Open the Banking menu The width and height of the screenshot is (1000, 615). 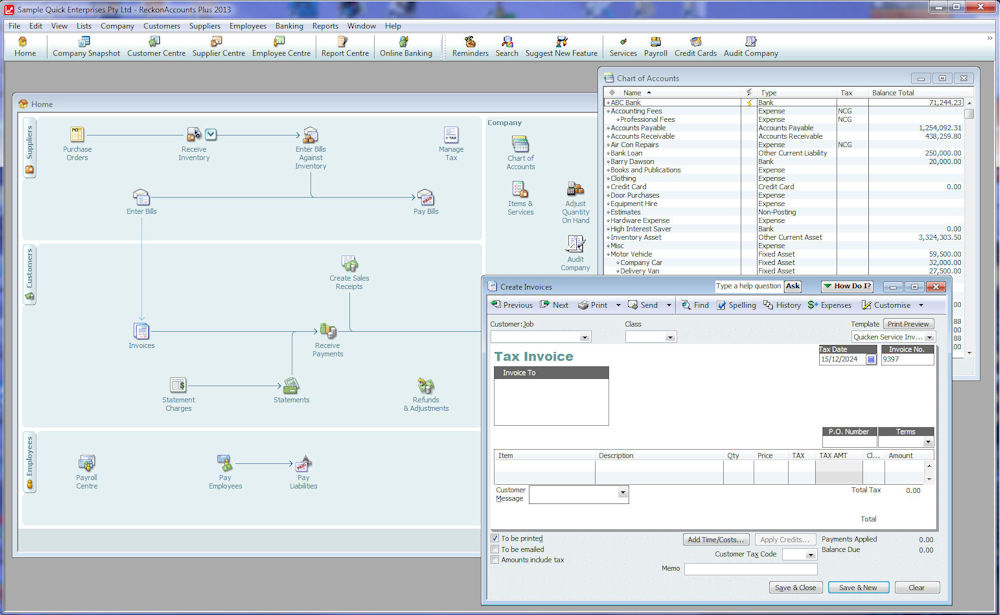(x=289, y=26)
